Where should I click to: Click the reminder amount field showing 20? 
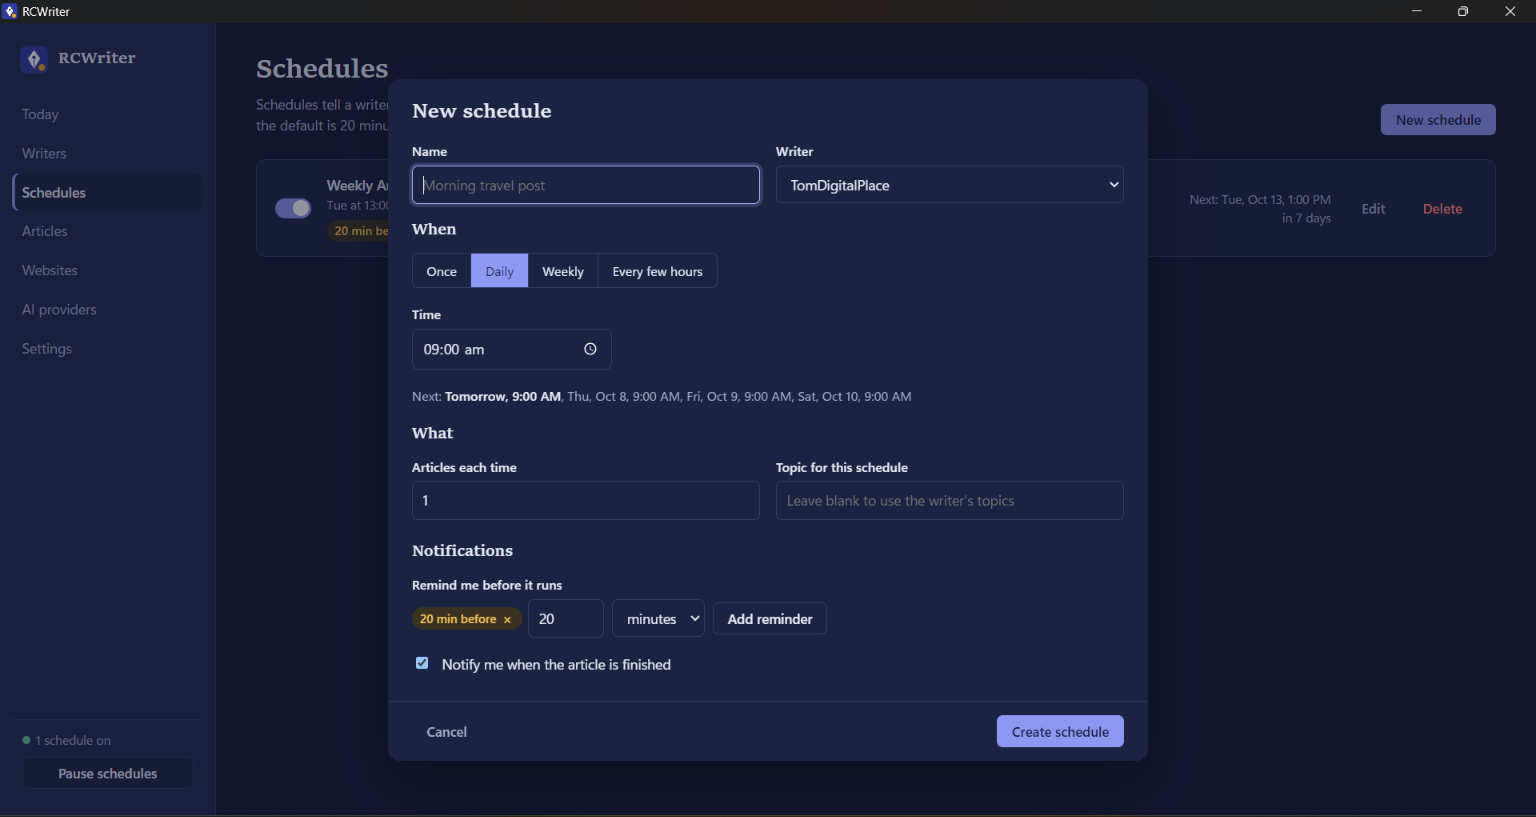[x=566, y=619]
